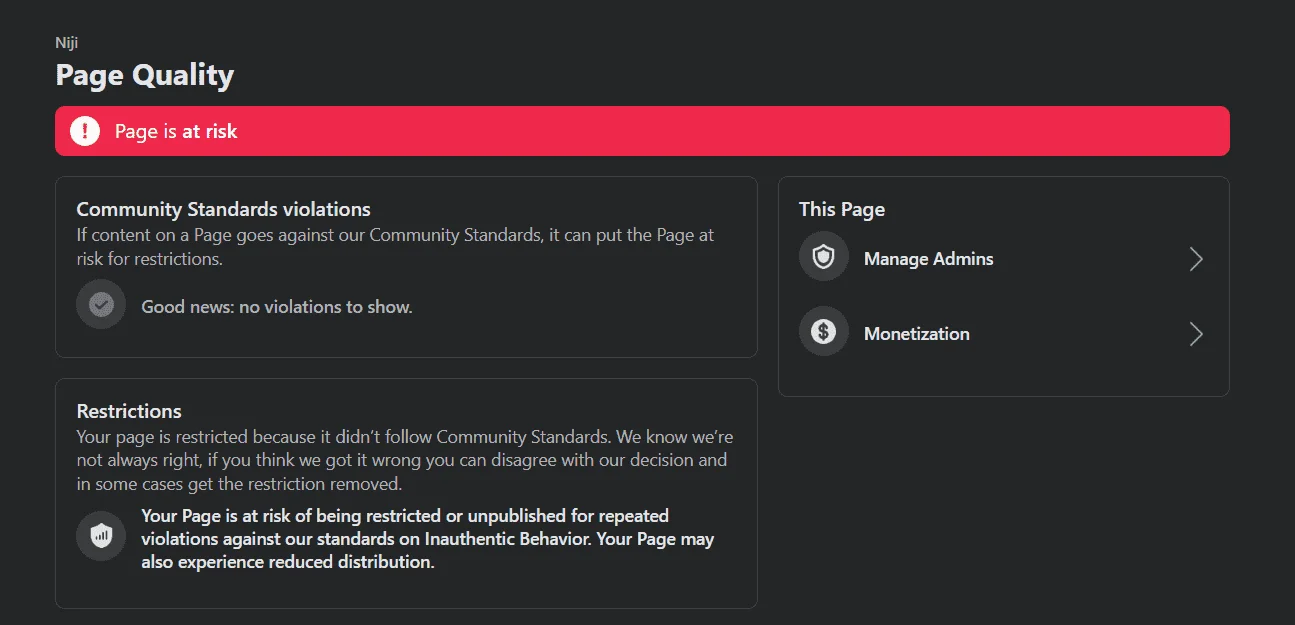Click the shield icon next to Manage Admins
1295x625 pixels.
823,257
